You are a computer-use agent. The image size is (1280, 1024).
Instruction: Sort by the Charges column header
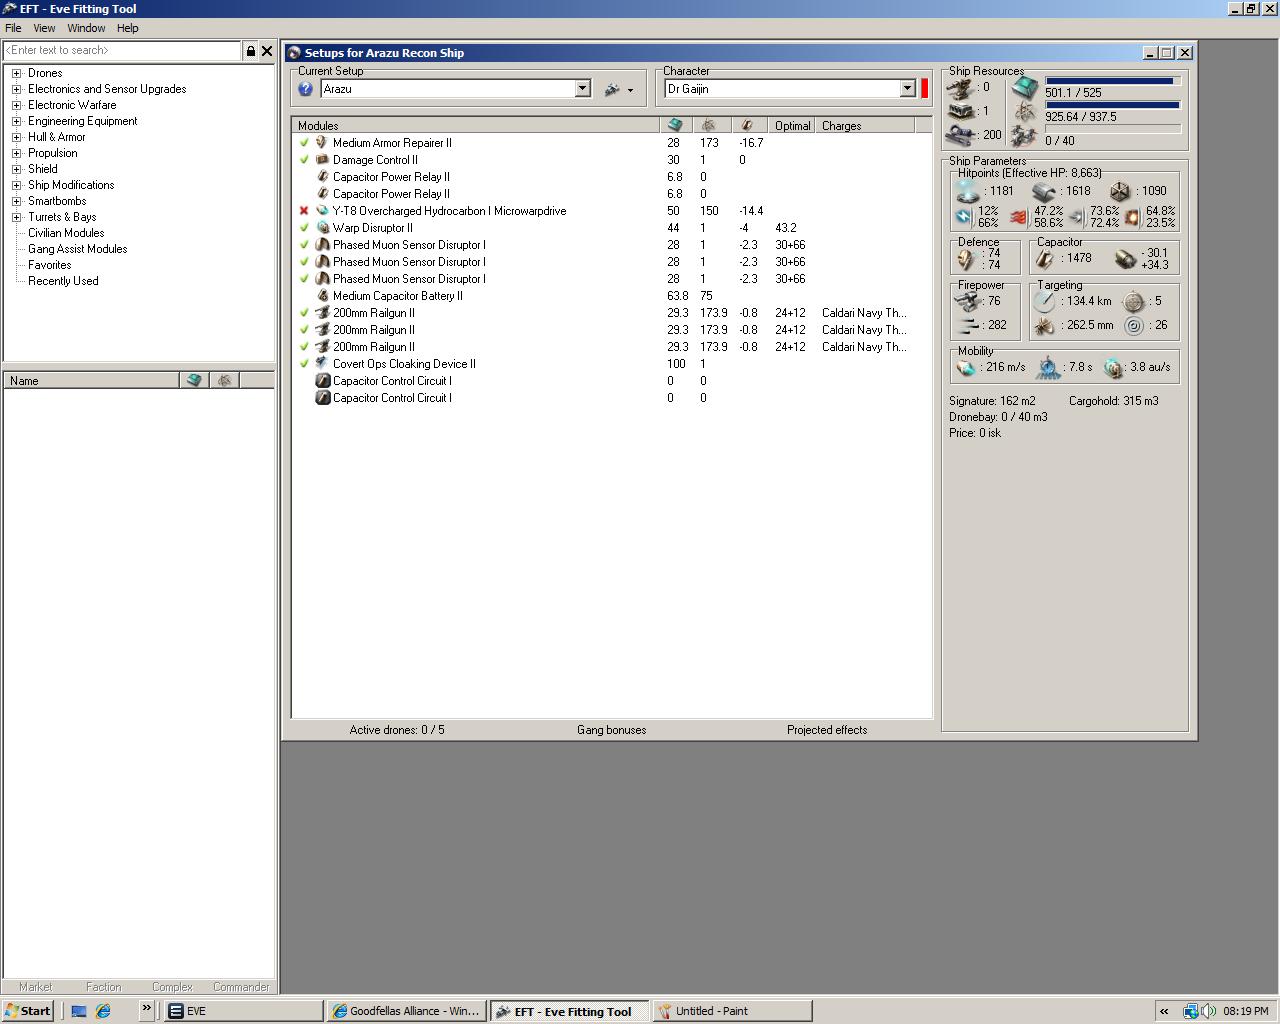865,125
